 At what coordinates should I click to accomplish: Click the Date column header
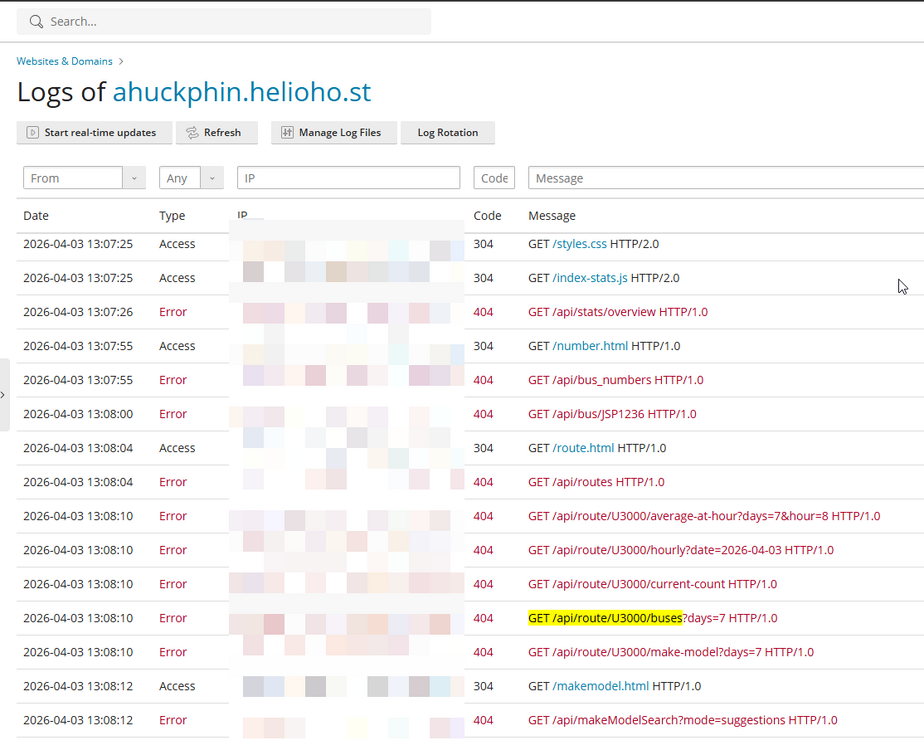pyautogui.click(x=36, y=216)
